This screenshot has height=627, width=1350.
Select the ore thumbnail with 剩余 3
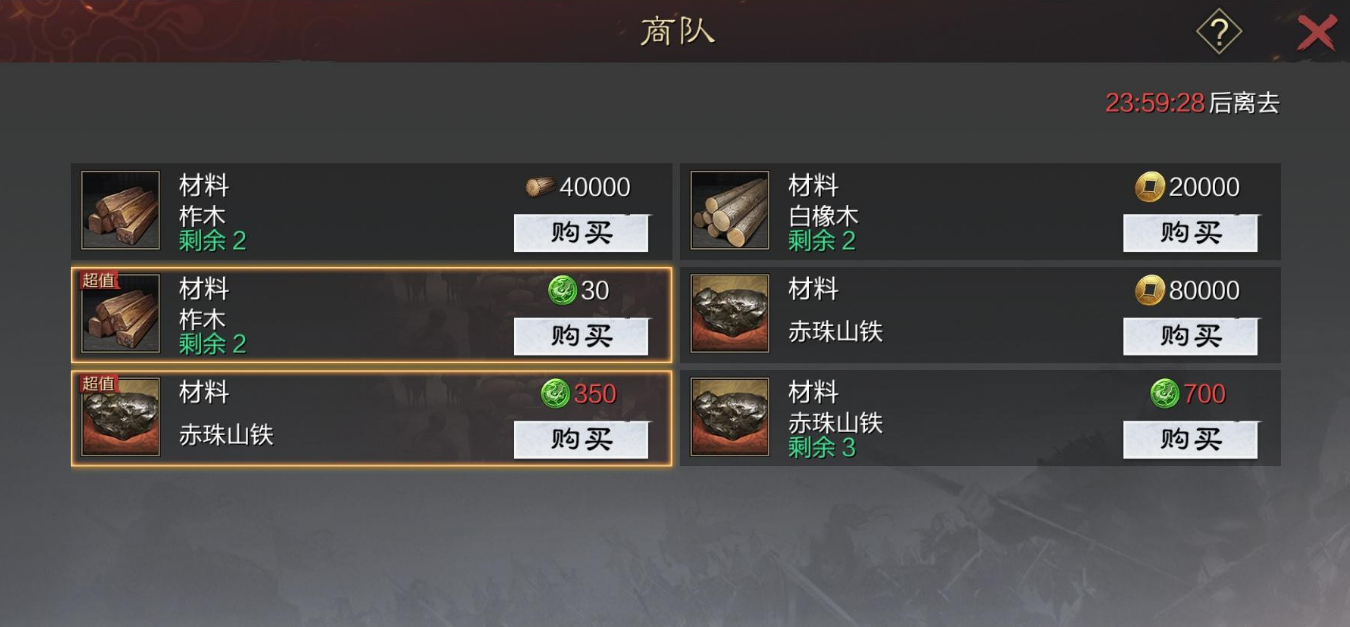coord(730,417)
